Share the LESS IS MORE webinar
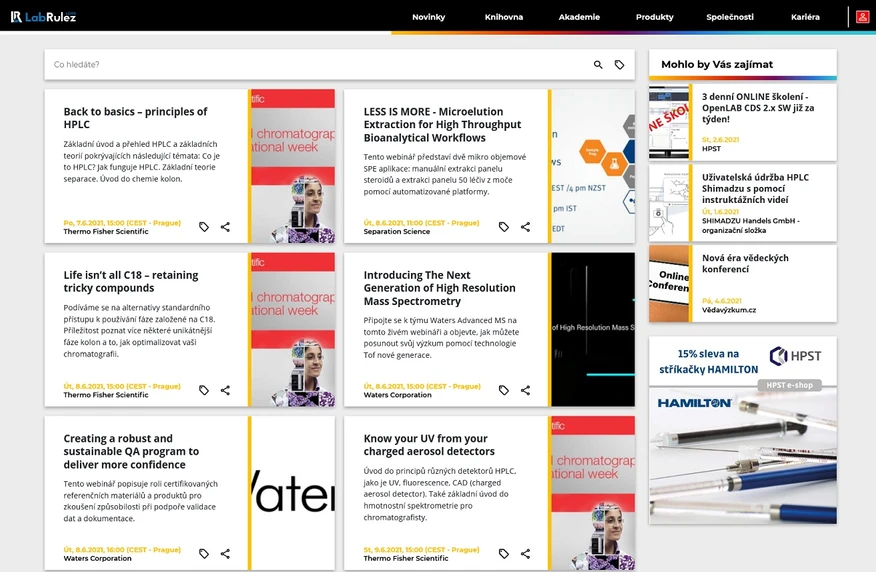 coord(525,227)
